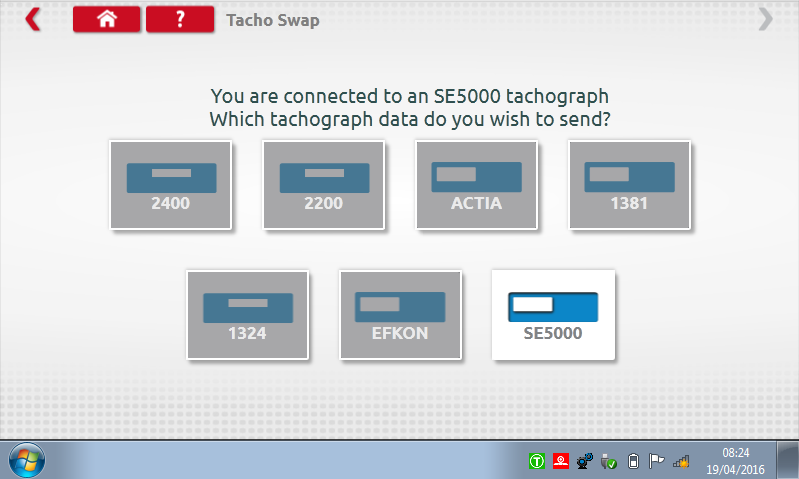Screen dimensions: 799x479
Task: Click the red tray icon
Action: click(561, 461)
